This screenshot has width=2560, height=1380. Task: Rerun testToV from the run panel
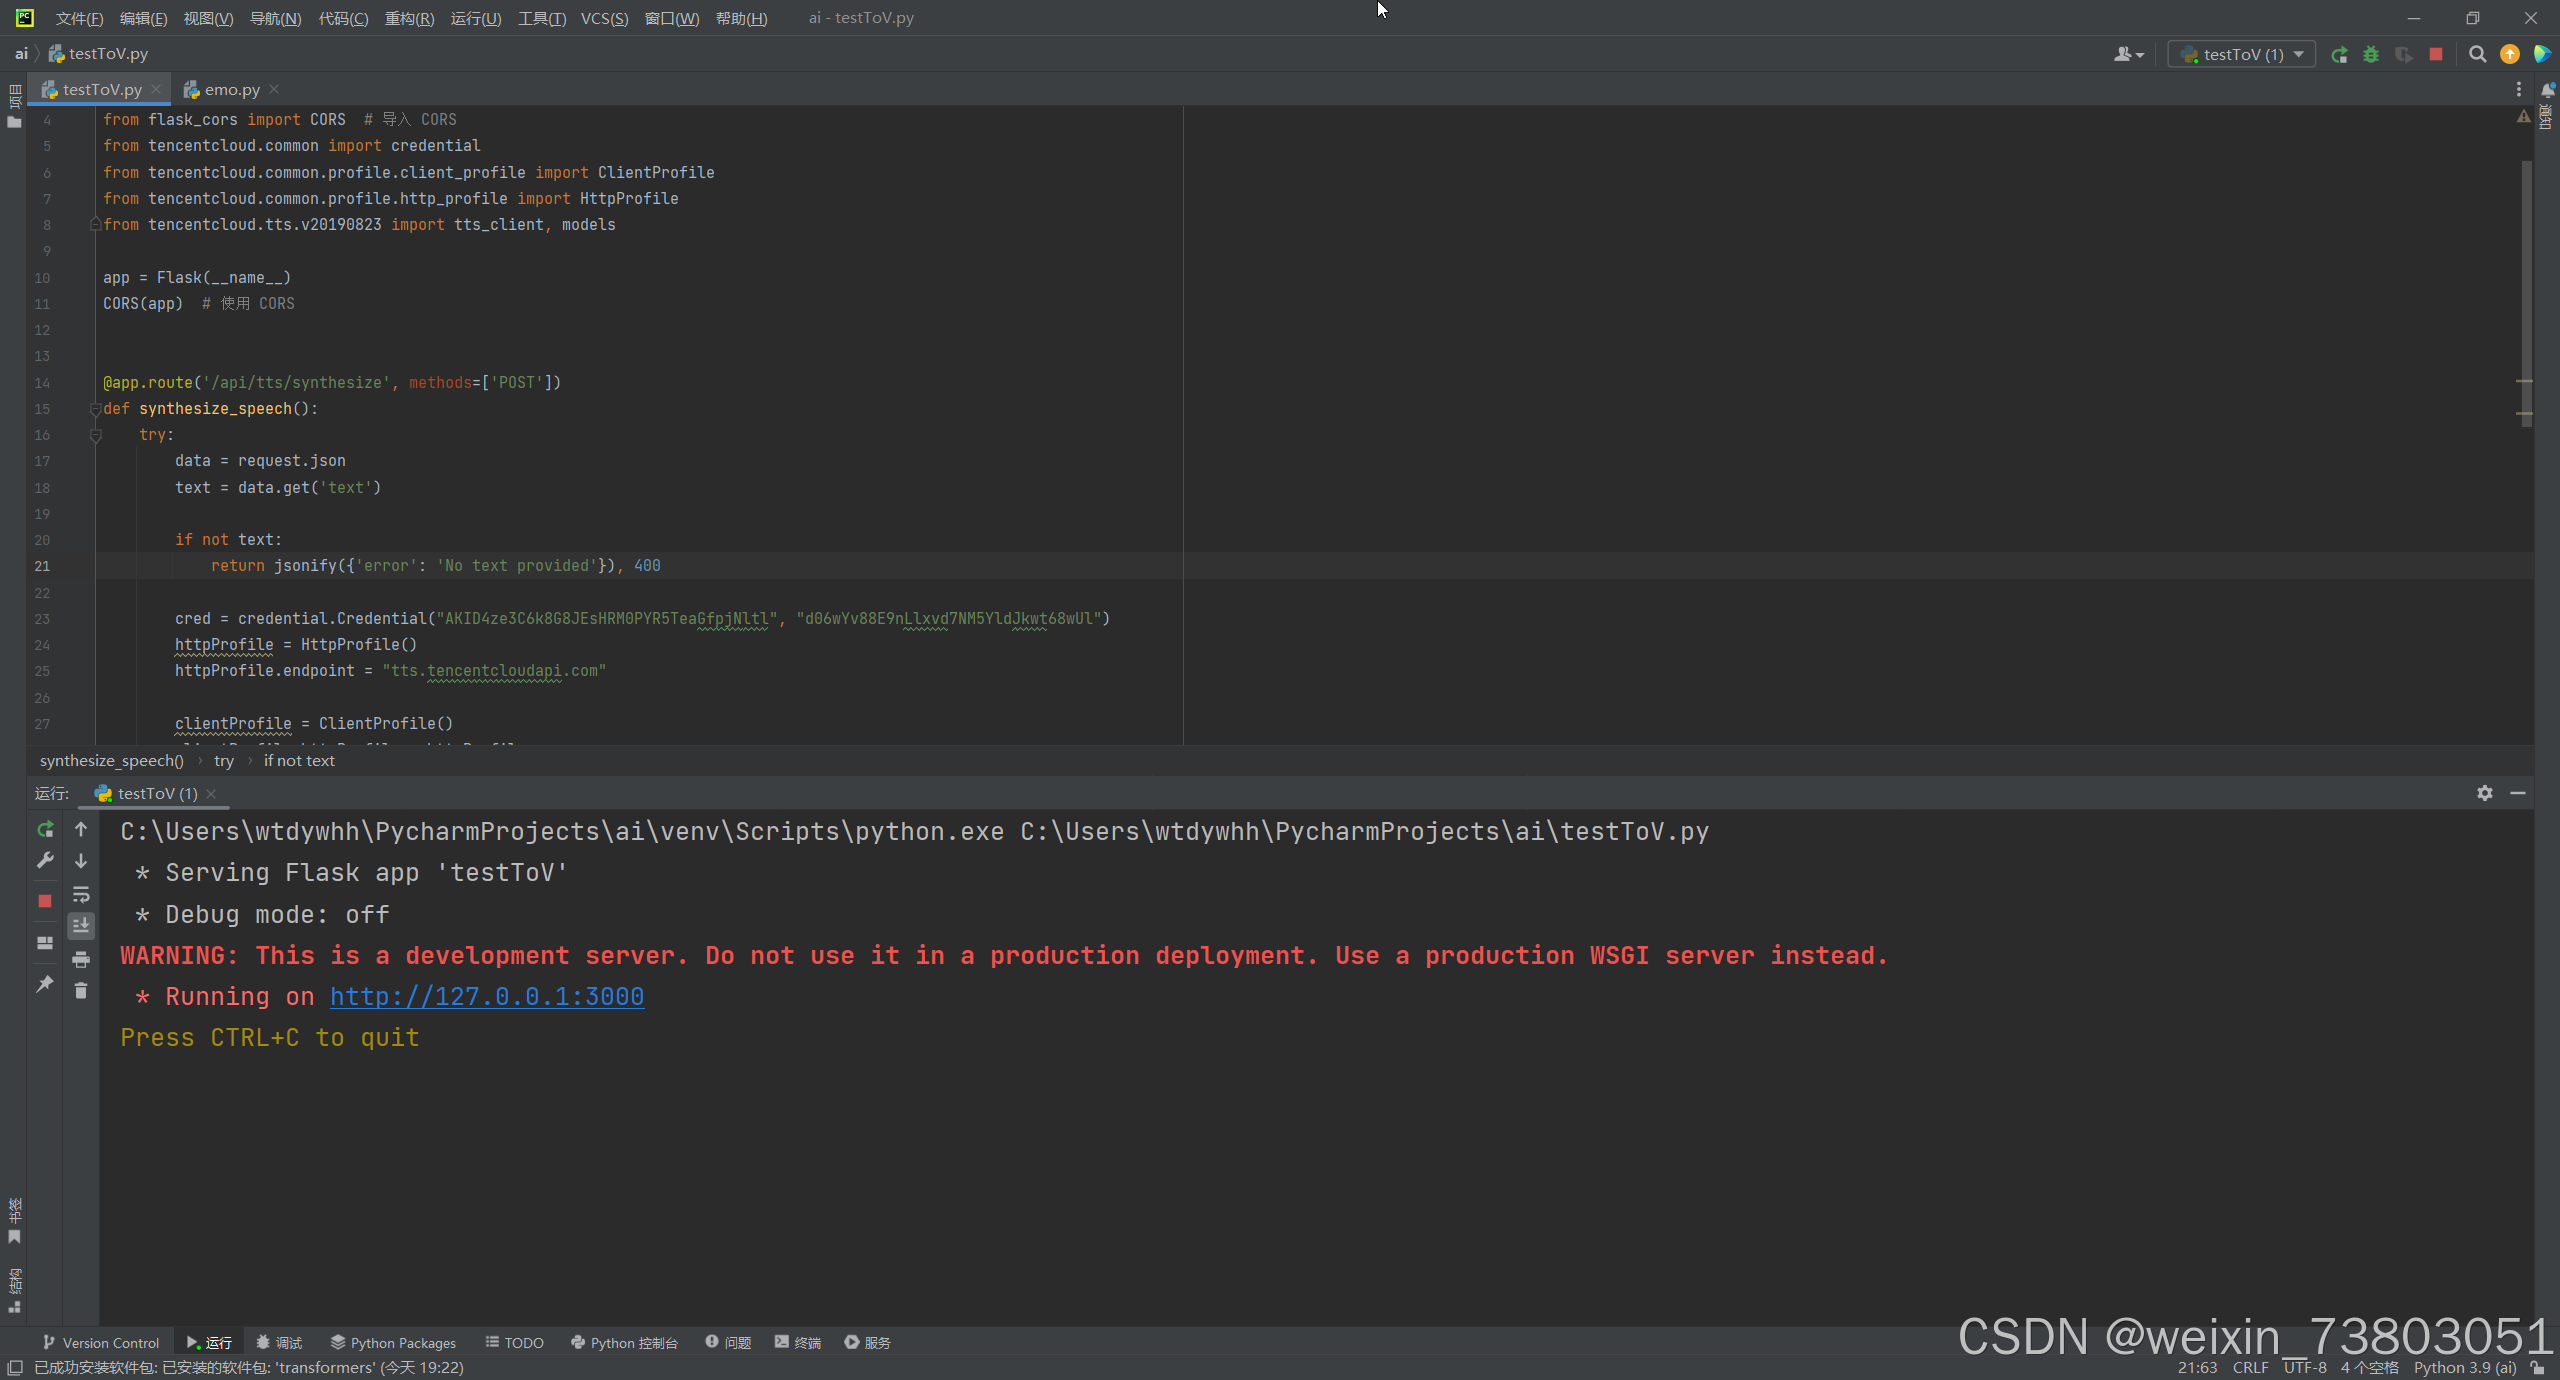45,829
